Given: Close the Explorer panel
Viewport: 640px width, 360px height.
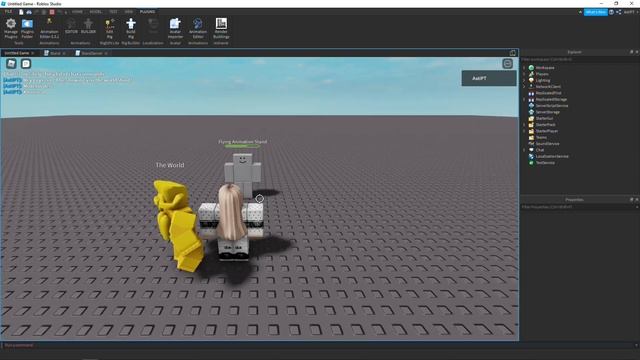Looking at the screenshot, I should pos(637,52).
